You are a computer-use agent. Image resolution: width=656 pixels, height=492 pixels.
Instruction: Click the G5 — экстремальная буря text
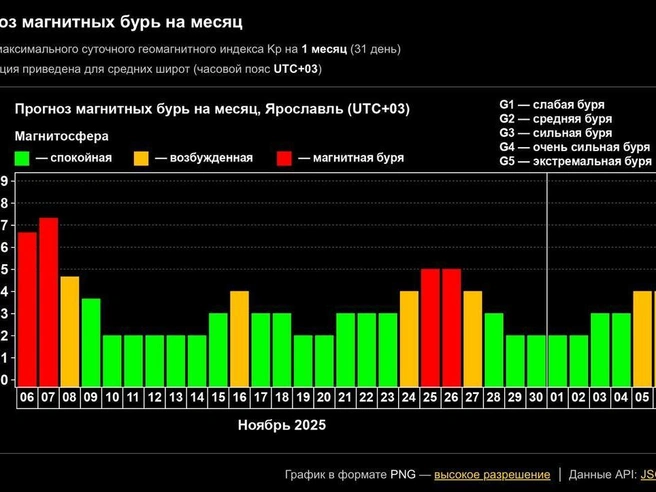coord(575,161)
